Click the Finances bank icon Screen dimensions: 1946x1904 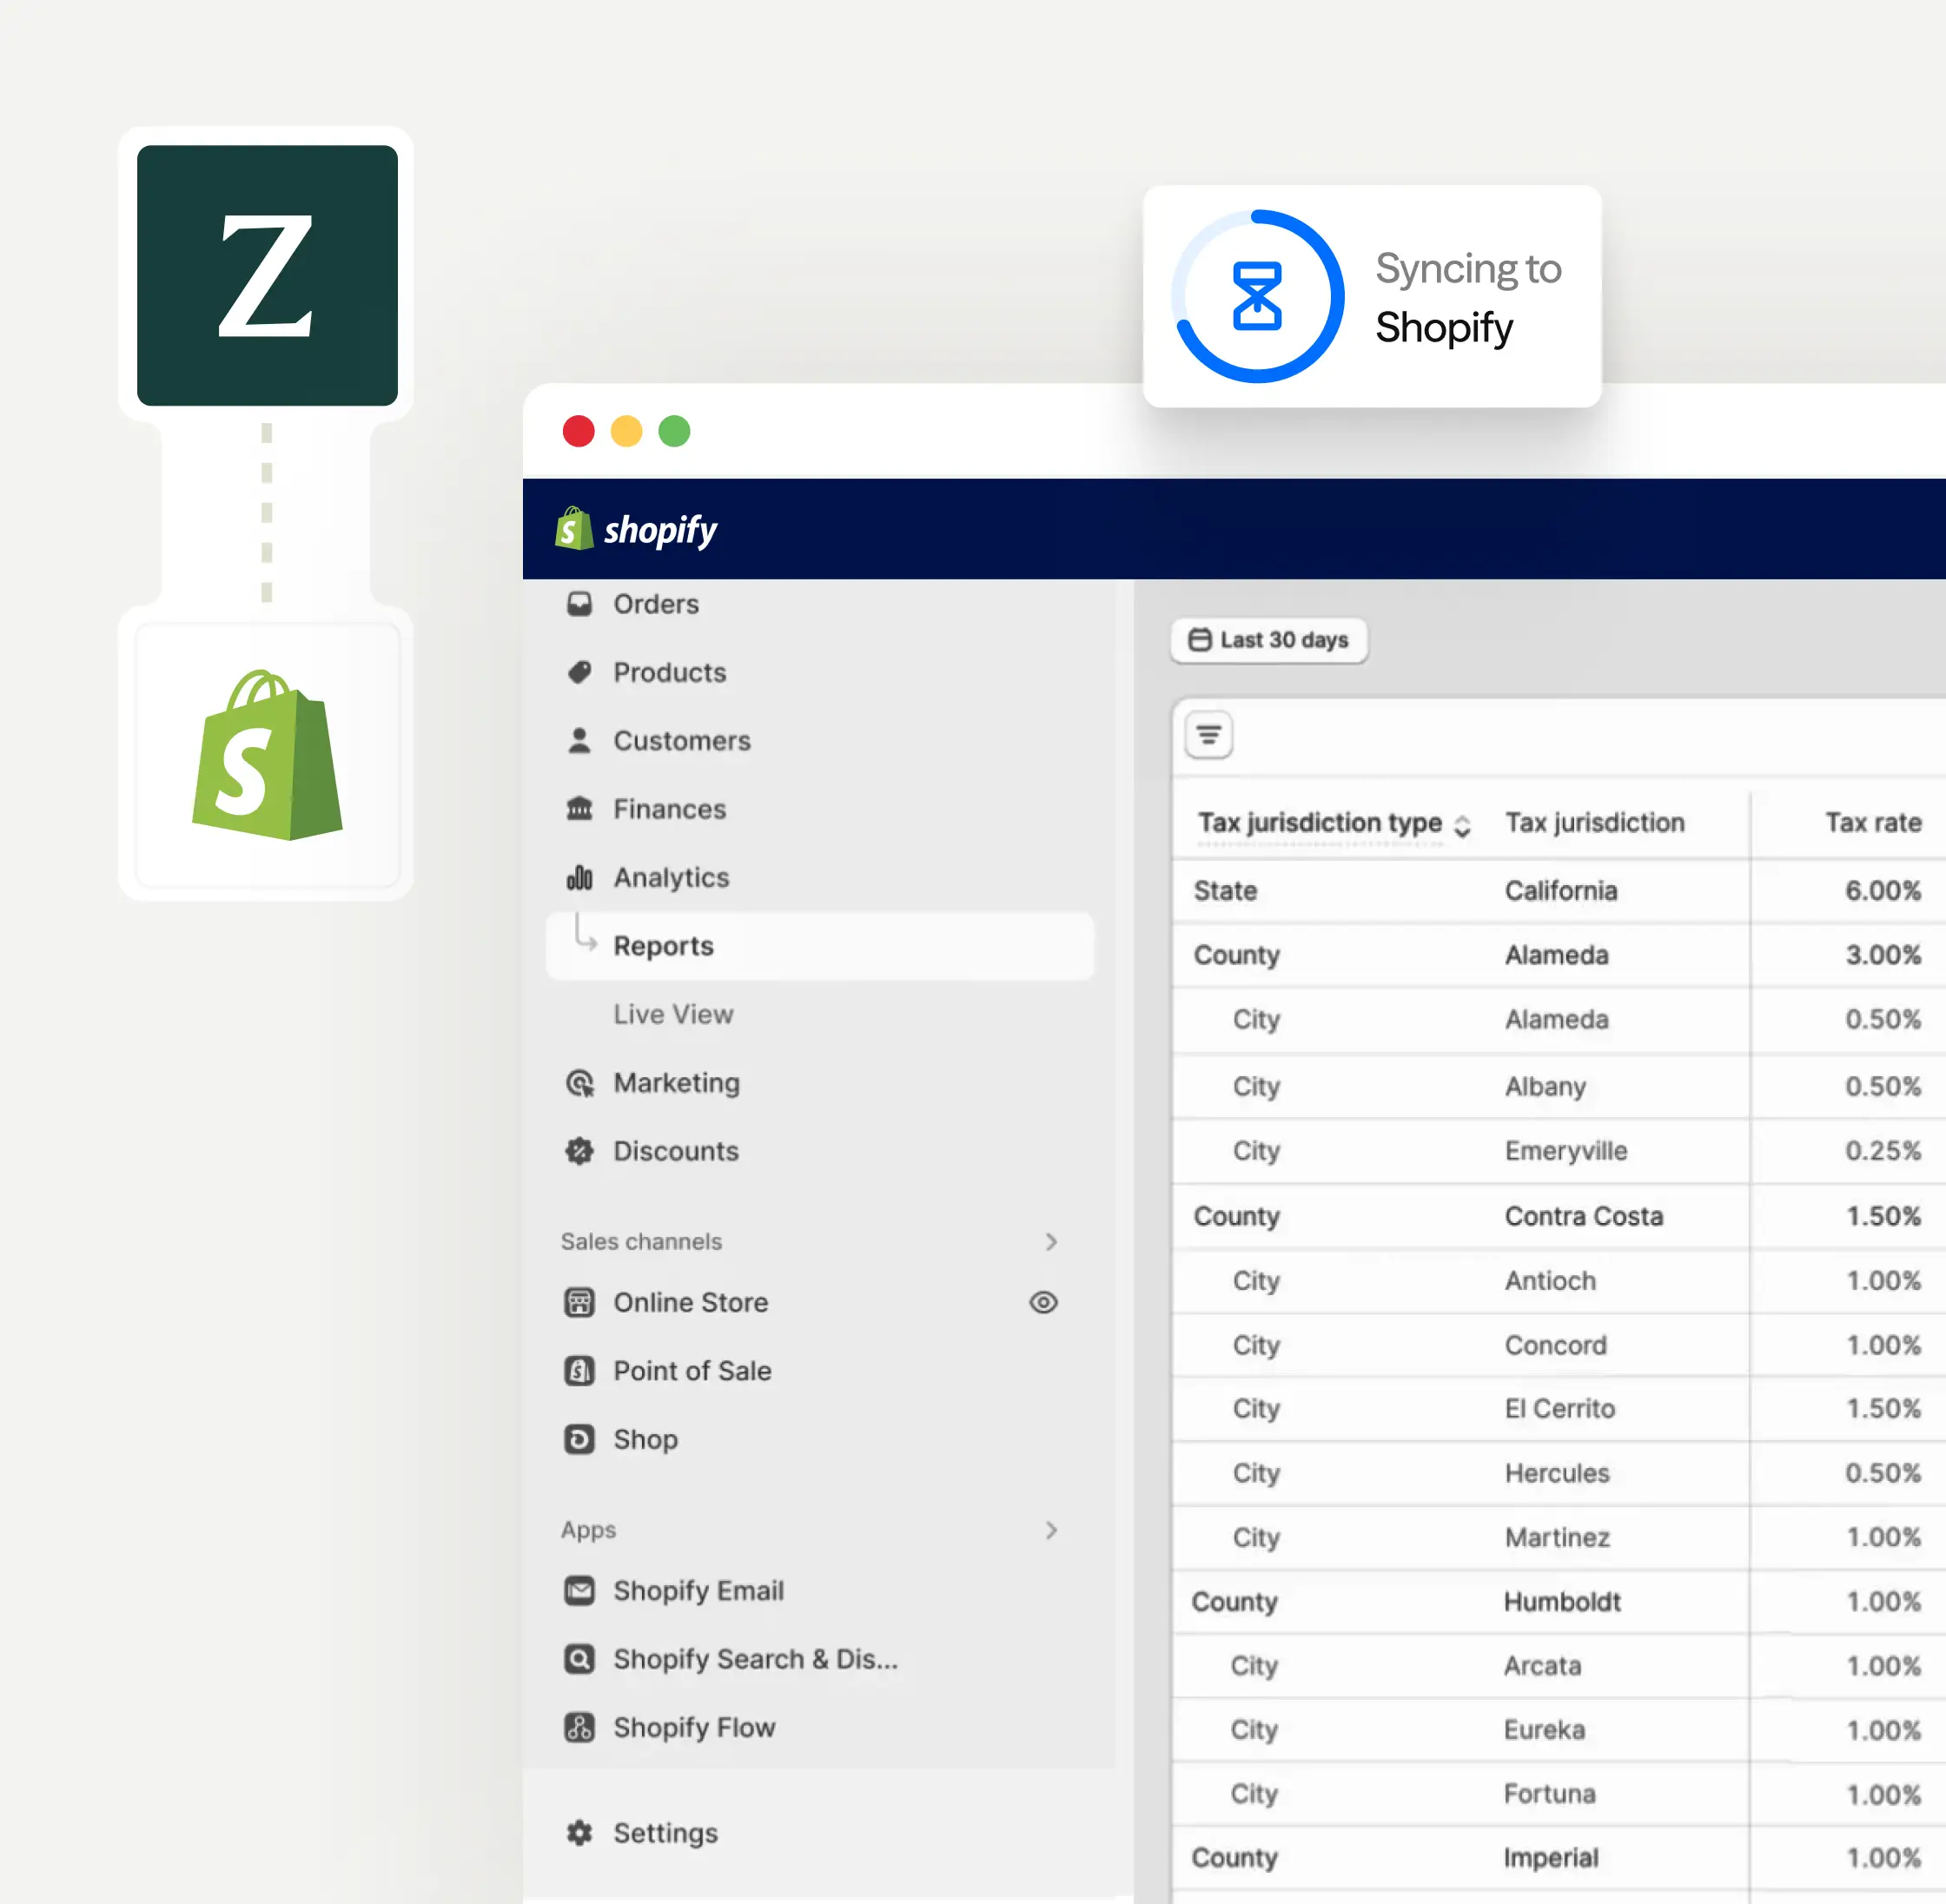579,809
